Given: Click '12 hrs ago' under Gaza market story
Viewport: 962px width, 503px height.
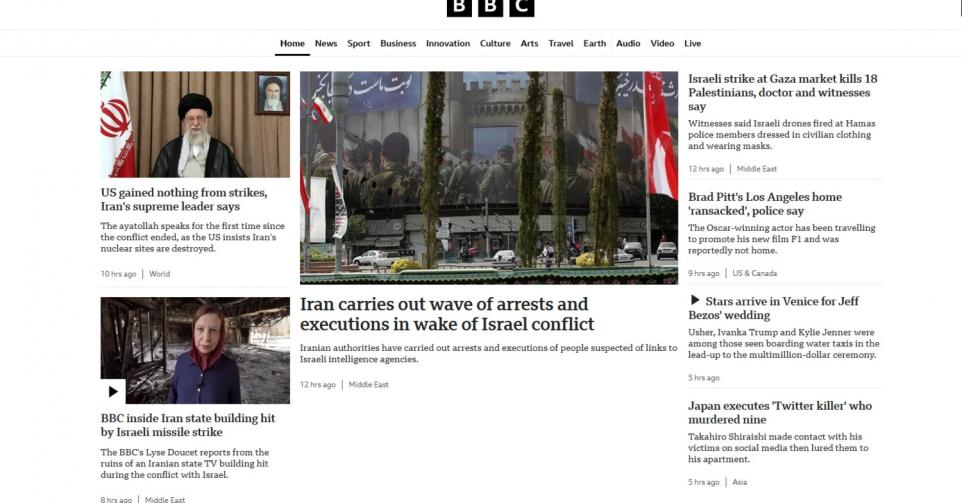Looking at the screenshot, I should tap(706, 169).
